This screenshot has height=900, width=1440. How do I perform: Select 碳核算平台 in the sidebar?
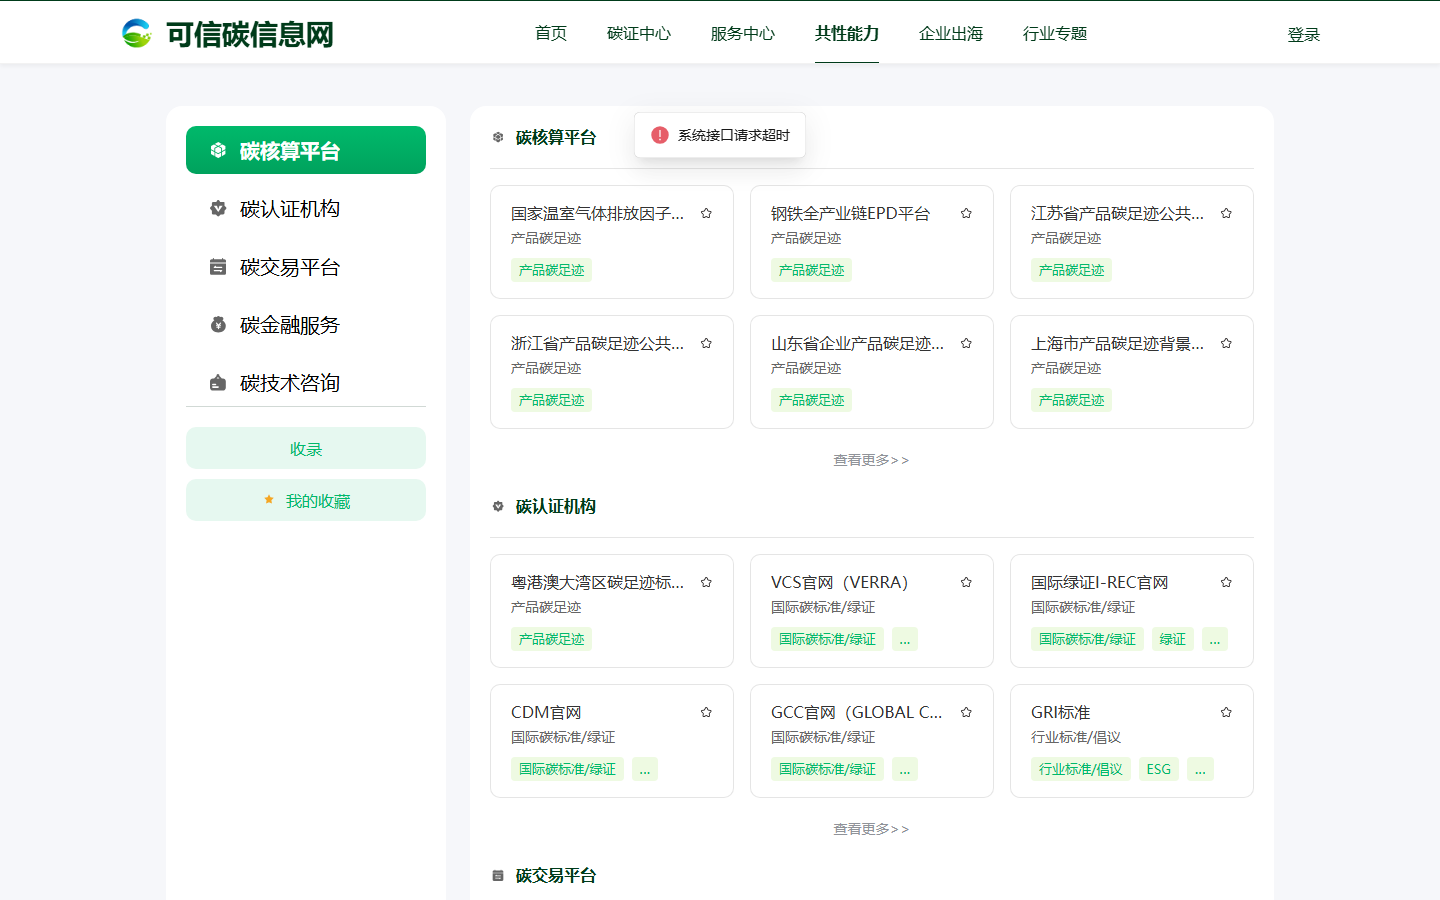tap(306, 150)
